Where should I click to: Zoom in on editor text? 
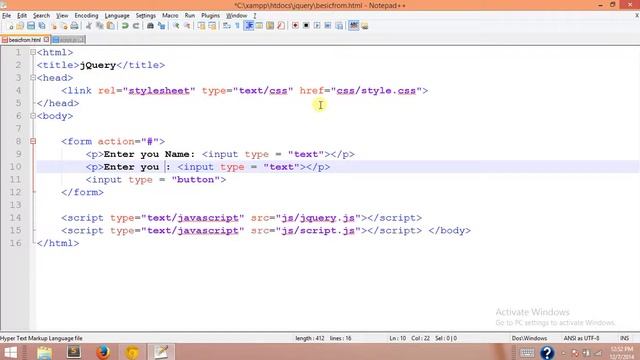[x=176, y=26]
